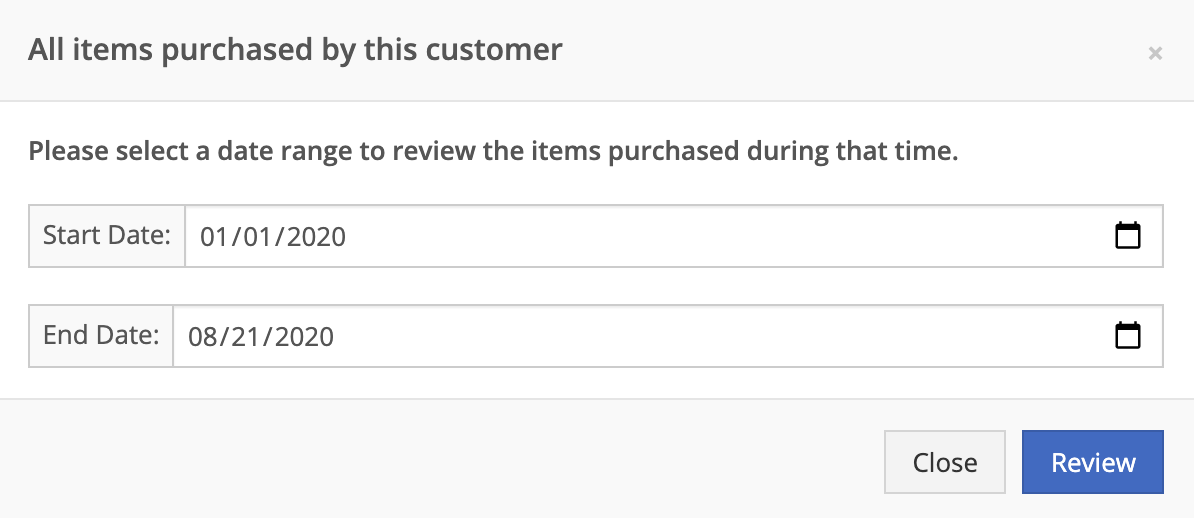Image resolution: width=1194 pixels, height=518 pixels.
Task: Open the End Date calendar picker icon
Action: coord(1128,335)
